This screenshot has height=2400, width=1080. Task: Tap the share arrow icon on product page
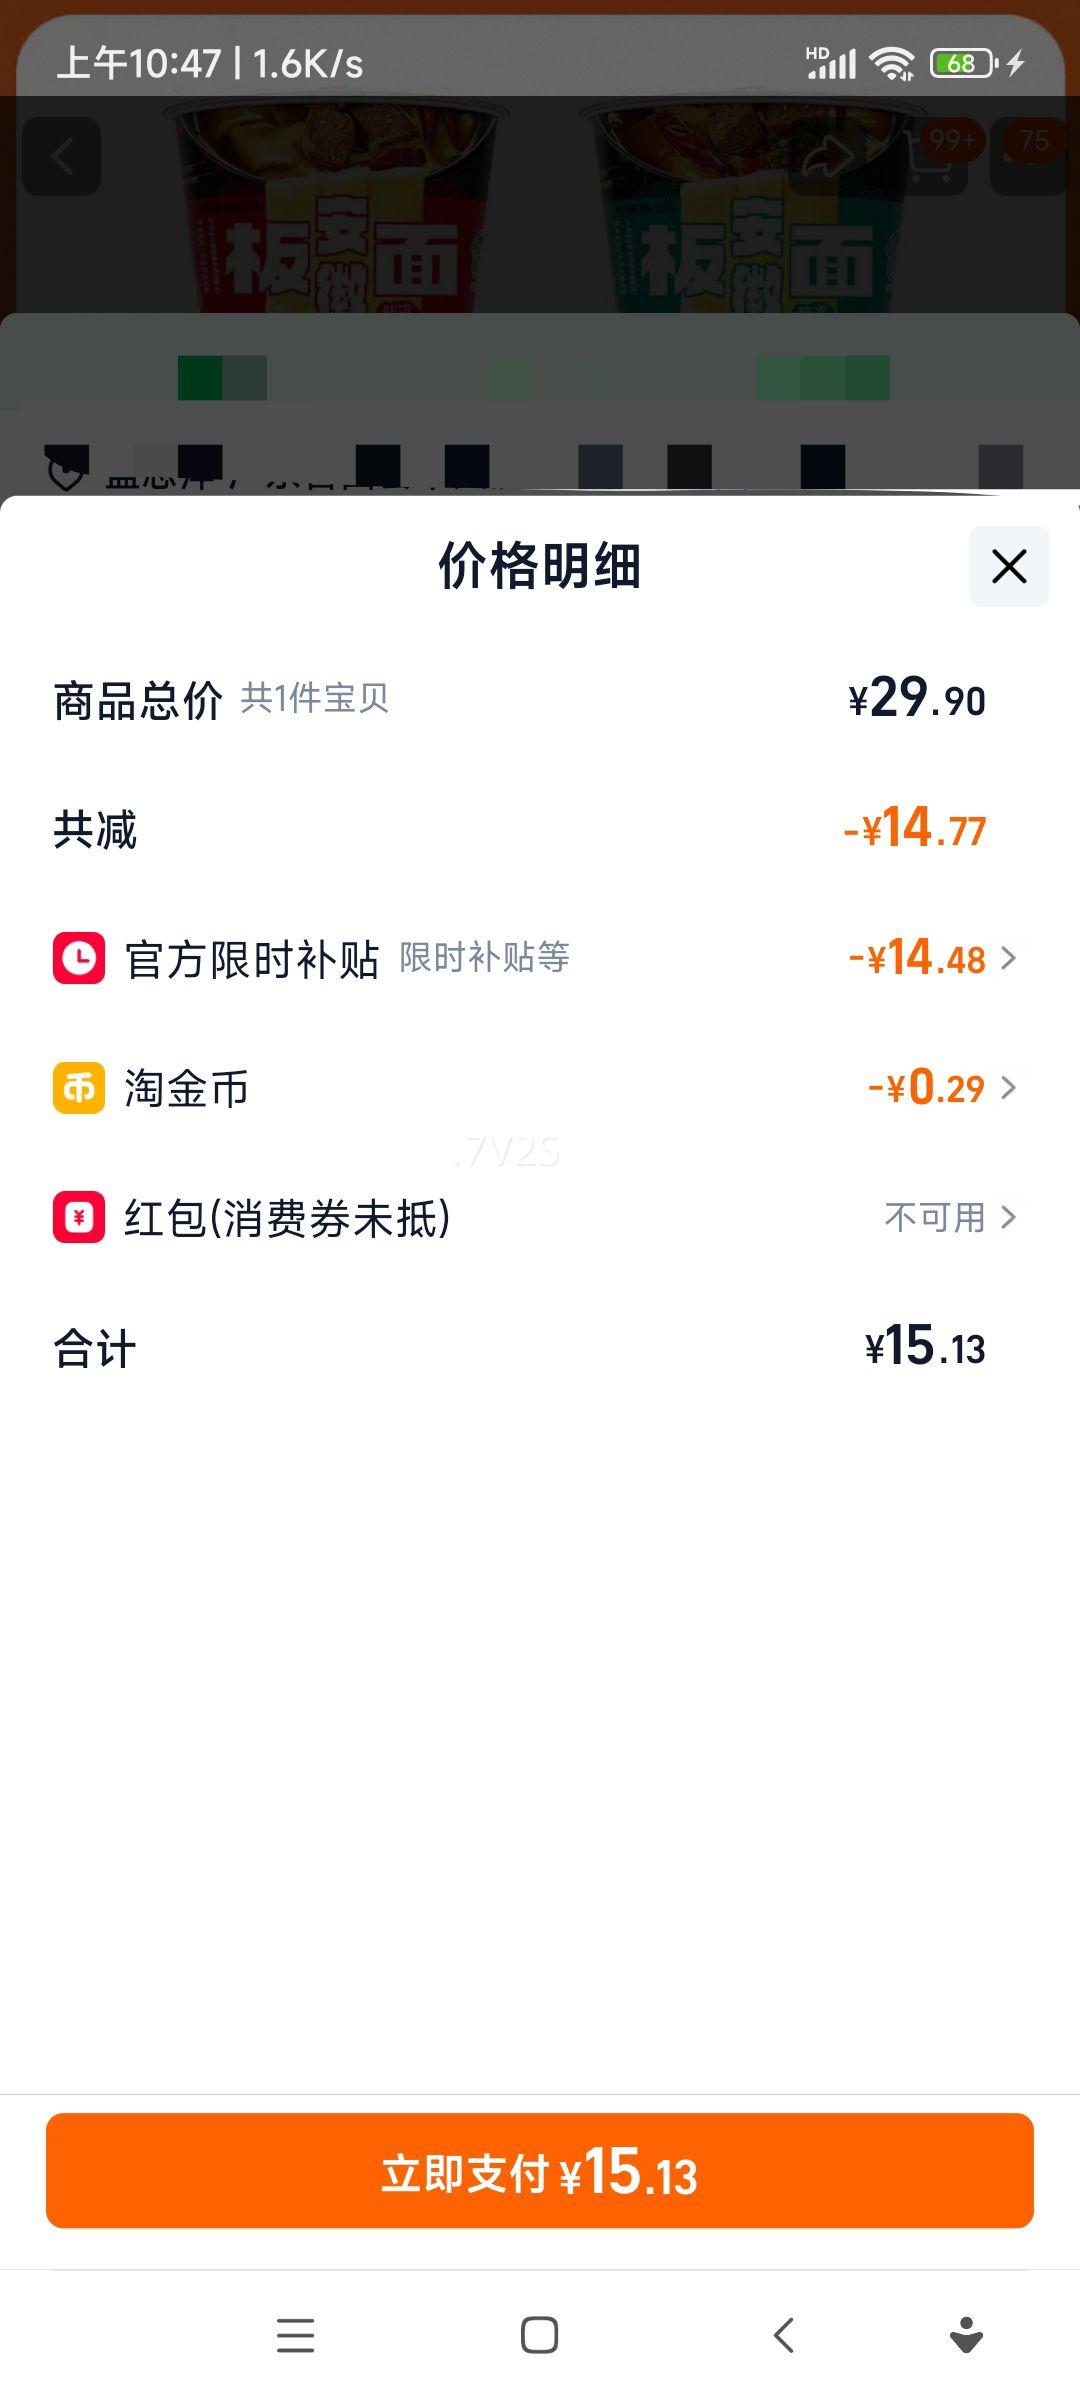tap(826, 156)
